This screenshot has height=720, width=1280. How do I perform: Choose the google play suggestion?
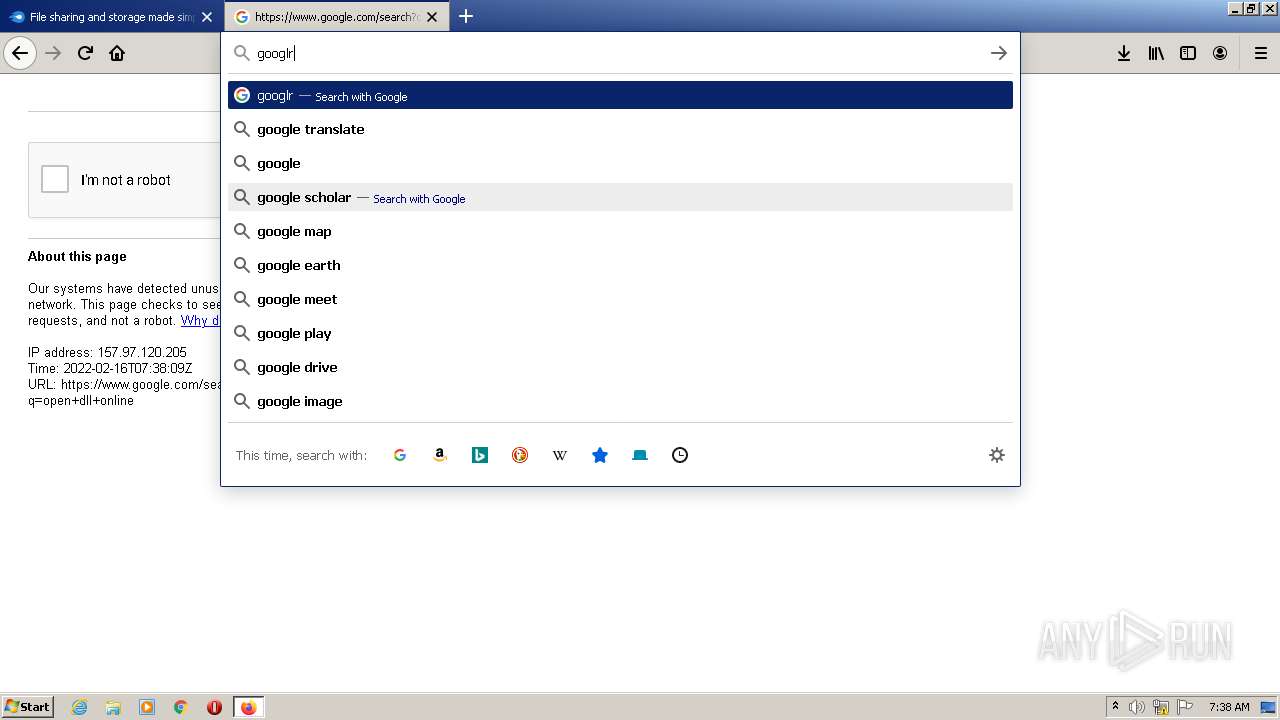click(x=620, y=333)
